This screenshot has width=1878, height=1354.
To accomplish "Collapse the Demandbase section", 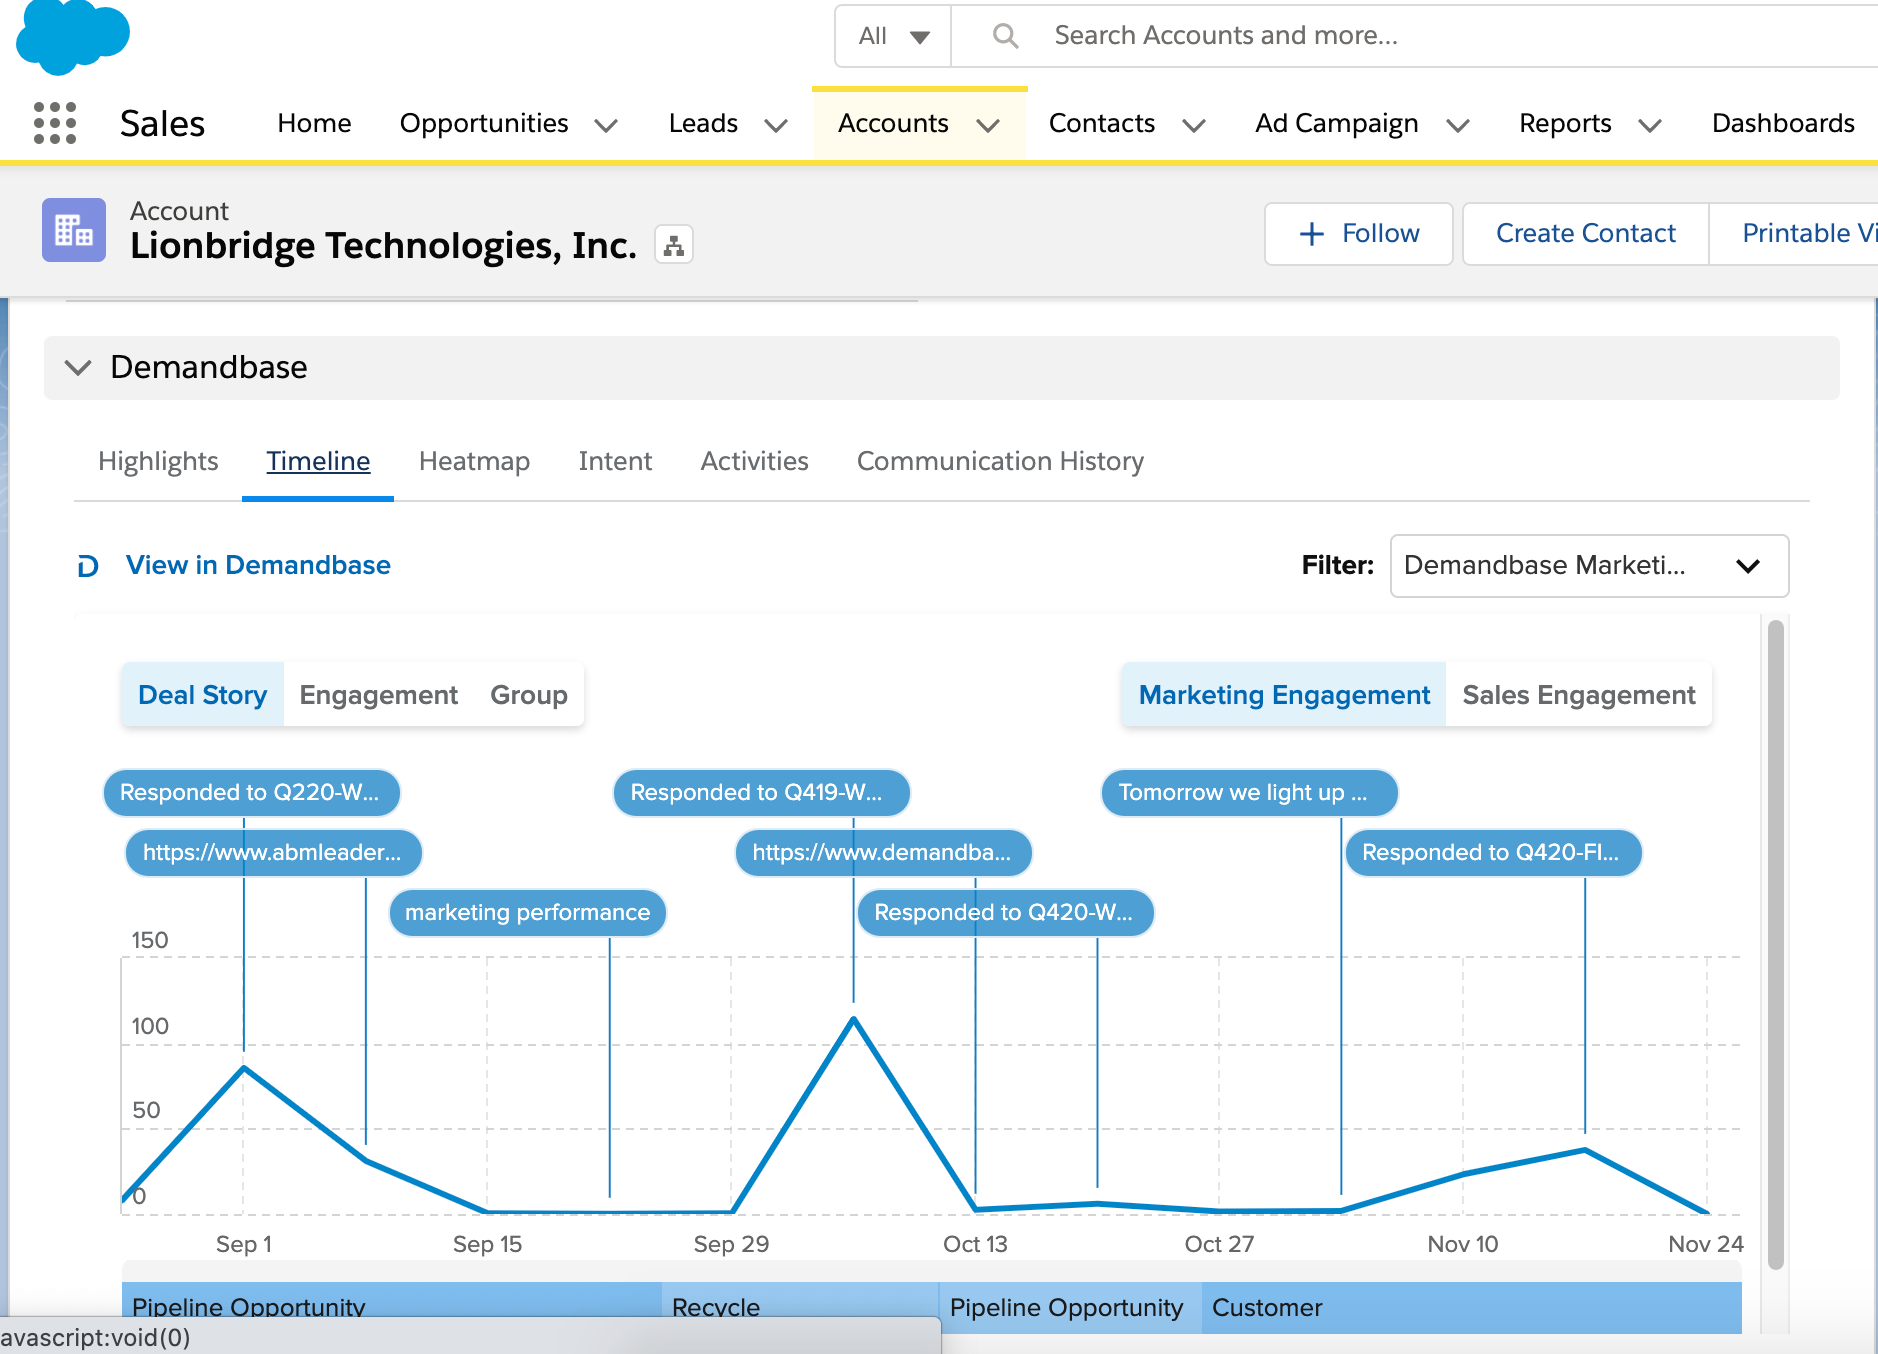I will (78, 367).
